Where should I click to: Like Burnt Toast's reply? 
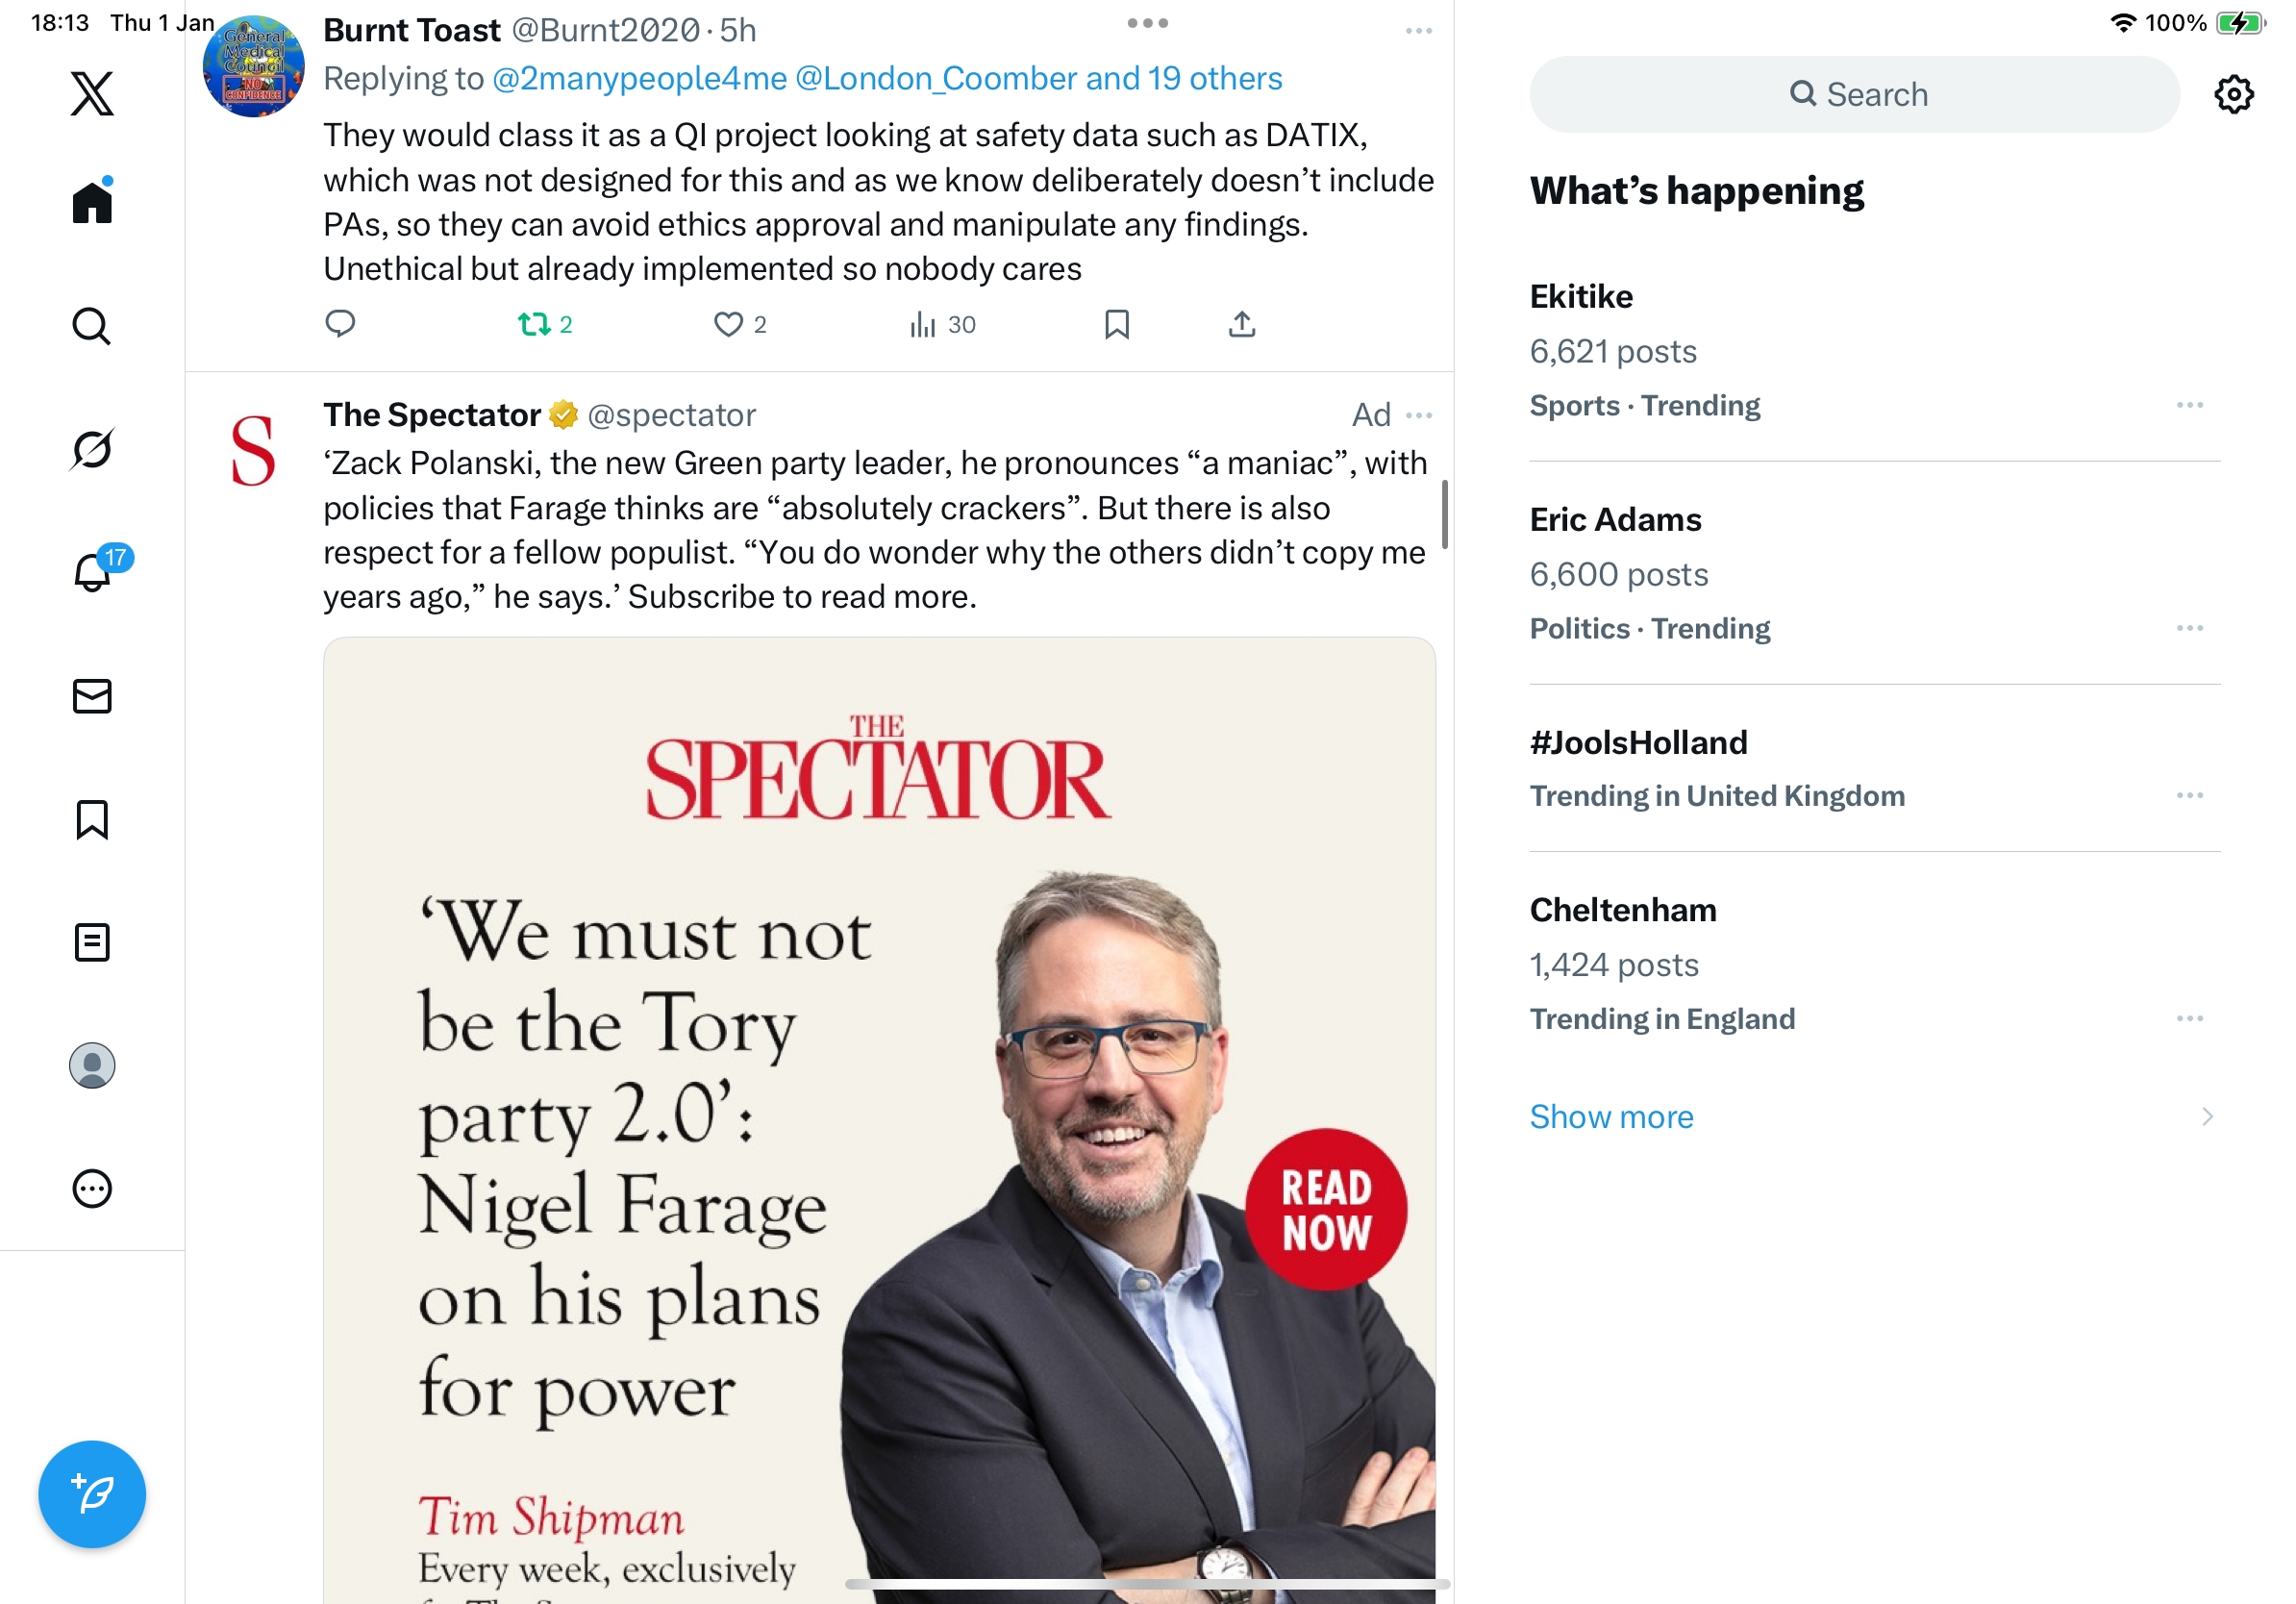point(728,324)
